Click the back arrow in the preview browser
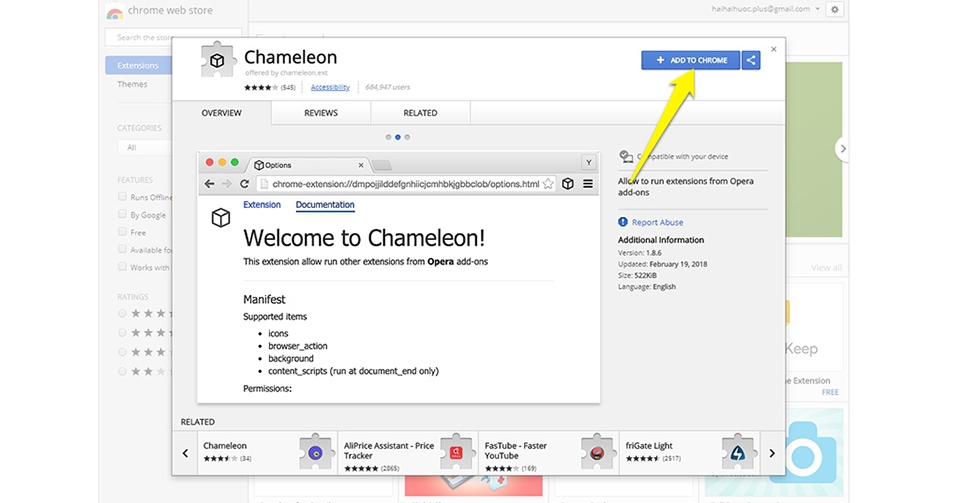Image resolution: width=960 pixels, height=503 pixels. (209, 184)
